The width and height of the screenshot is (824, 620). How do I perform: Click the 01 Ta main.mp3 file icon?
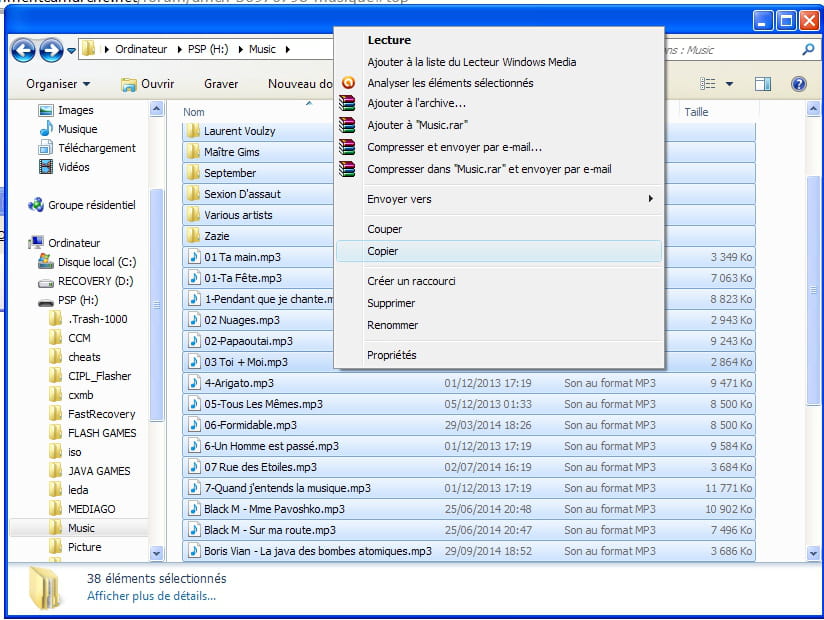coord(194,256)
